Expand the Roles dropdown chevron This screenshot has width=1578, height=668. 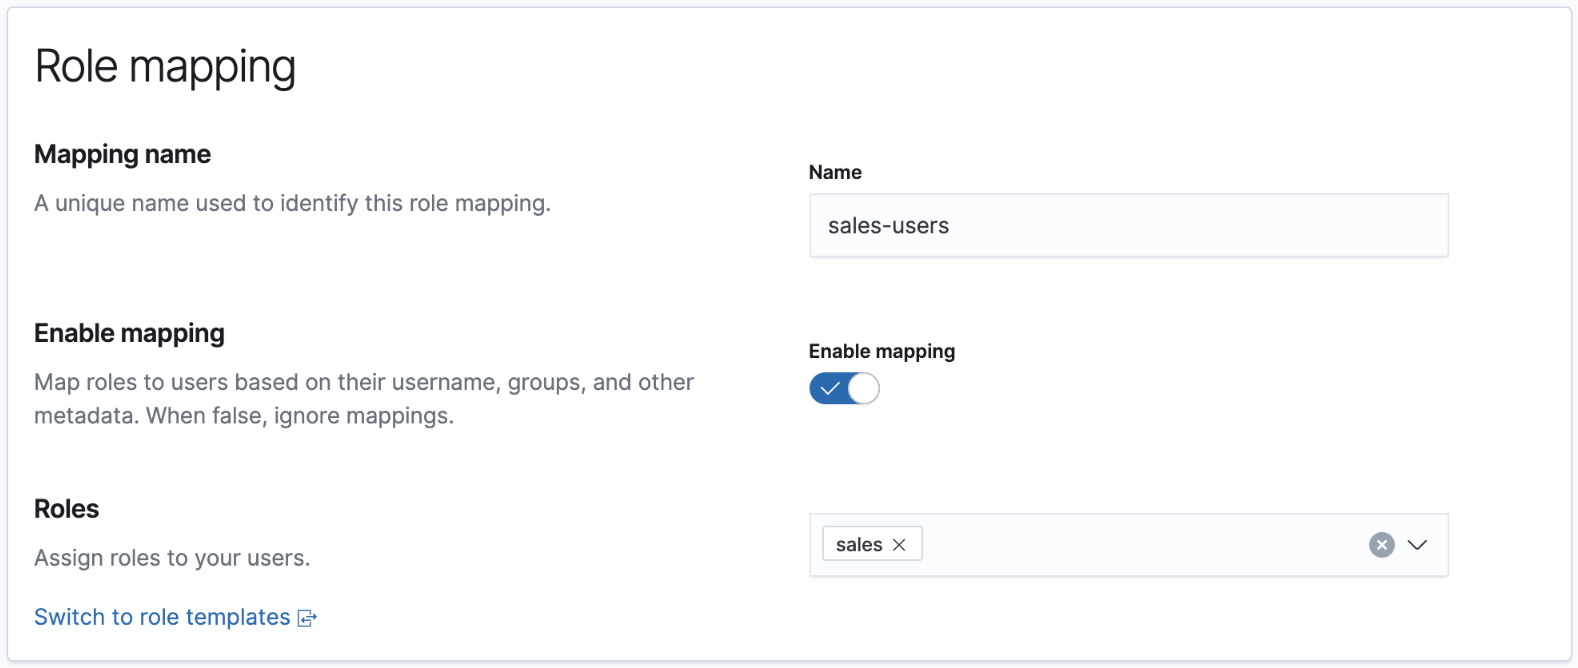pyautogui.click(x=1417, y=545)
